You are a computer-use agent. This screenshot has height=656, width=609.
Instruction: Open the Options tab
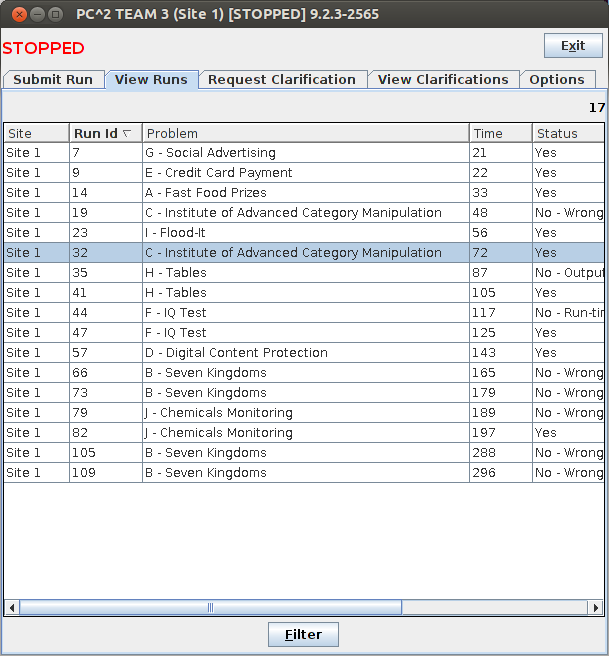point(557,80)
